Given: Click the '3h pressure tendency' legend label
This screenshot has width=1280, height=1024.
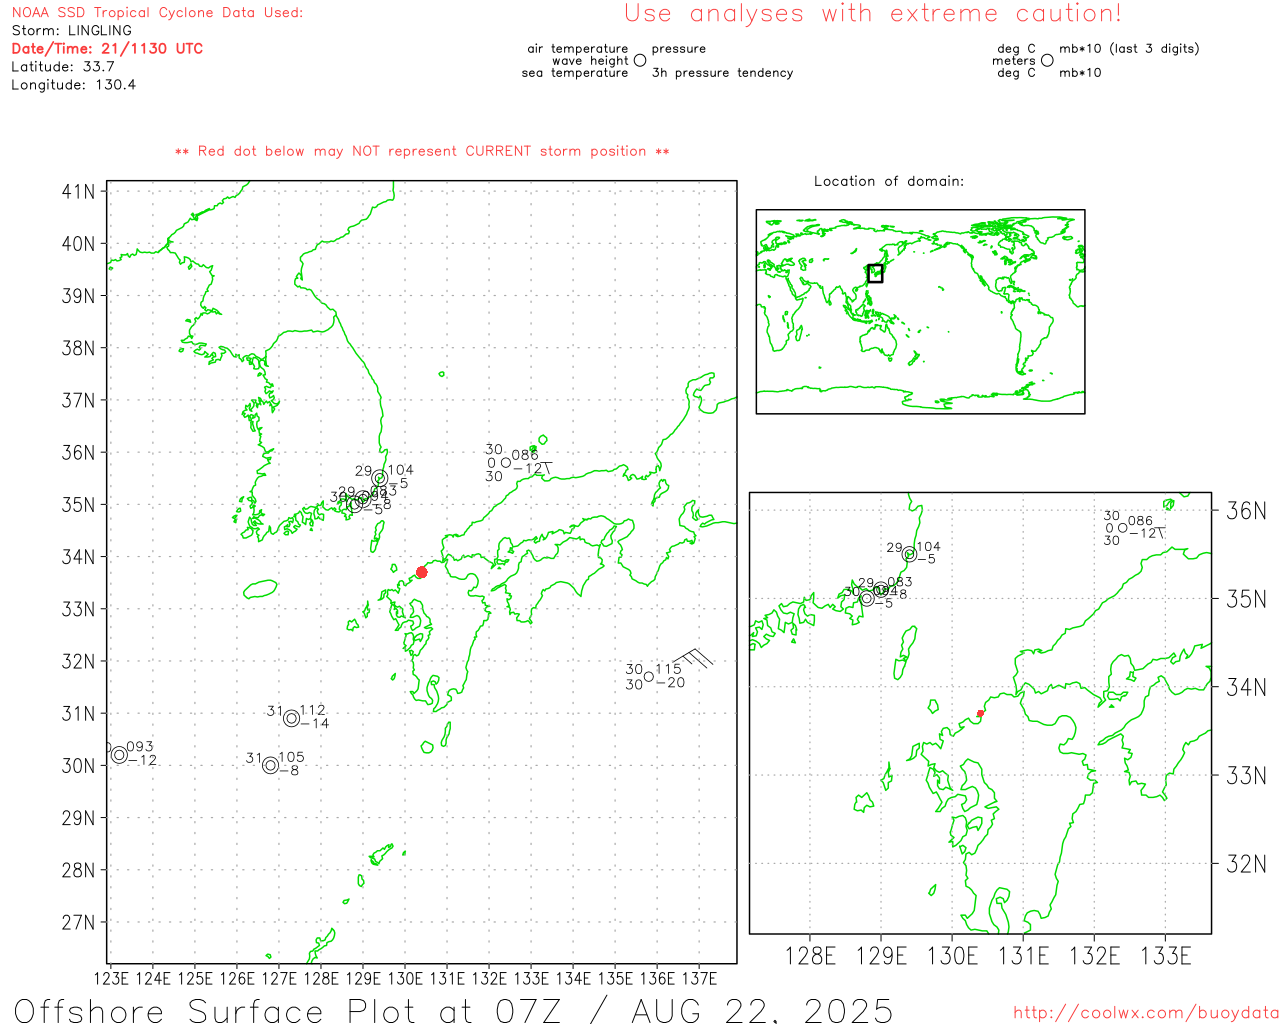Looking at the screenshot, I should pos(722,73).
